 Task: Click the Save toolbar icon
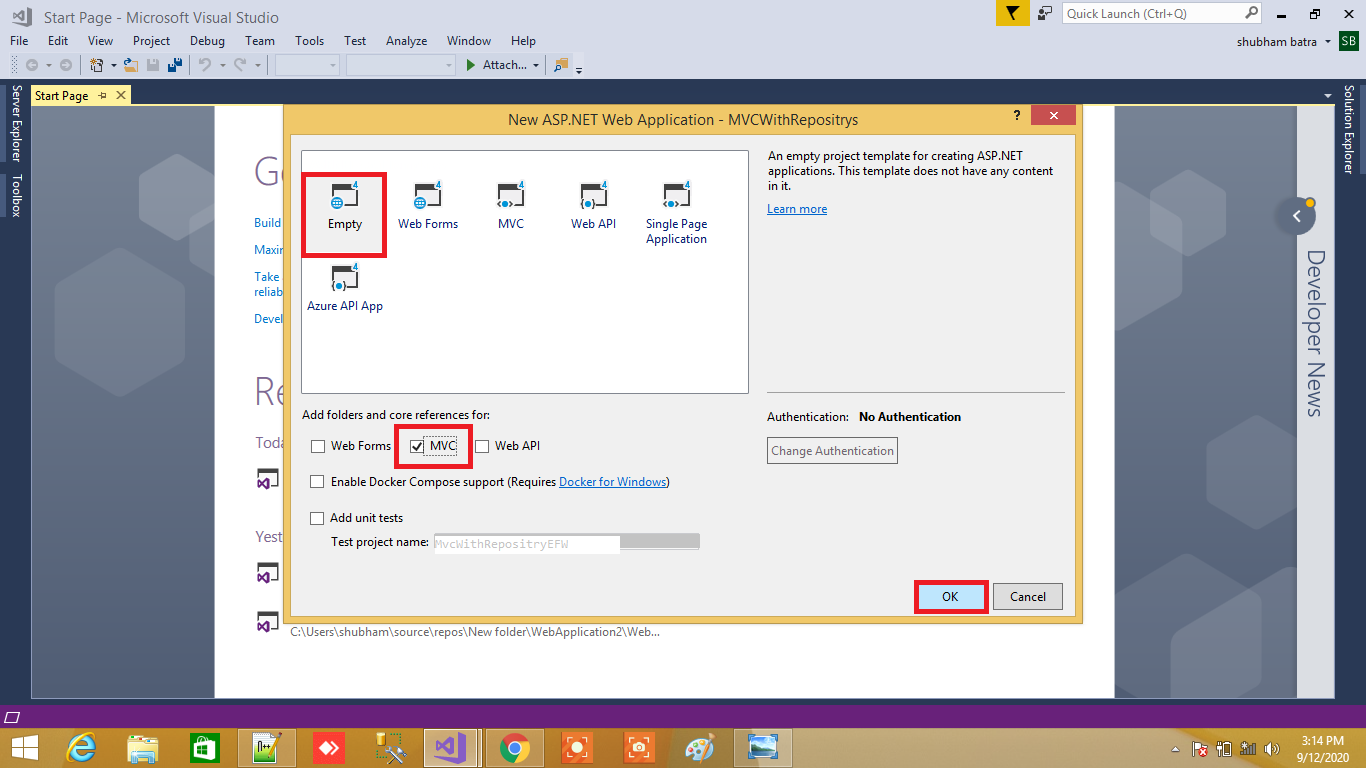(153, 65)
